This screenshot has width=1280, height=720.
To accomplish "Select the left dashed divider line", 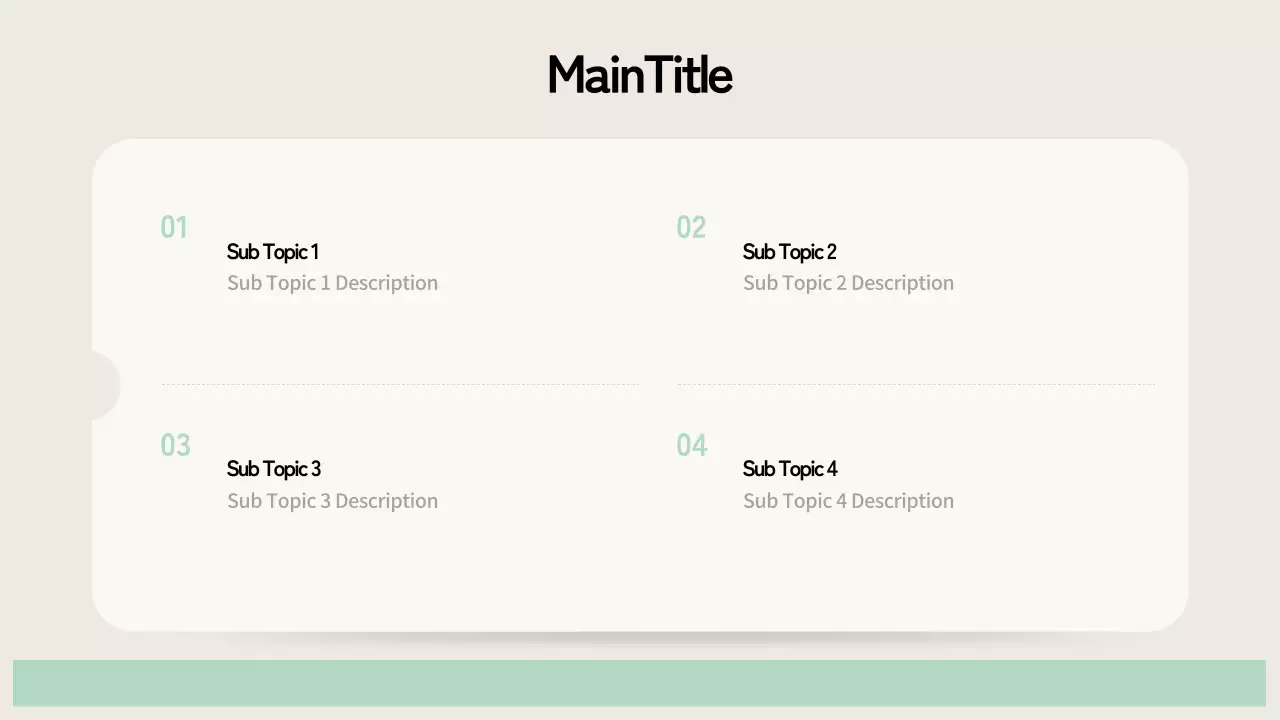I will coord(400,384).
